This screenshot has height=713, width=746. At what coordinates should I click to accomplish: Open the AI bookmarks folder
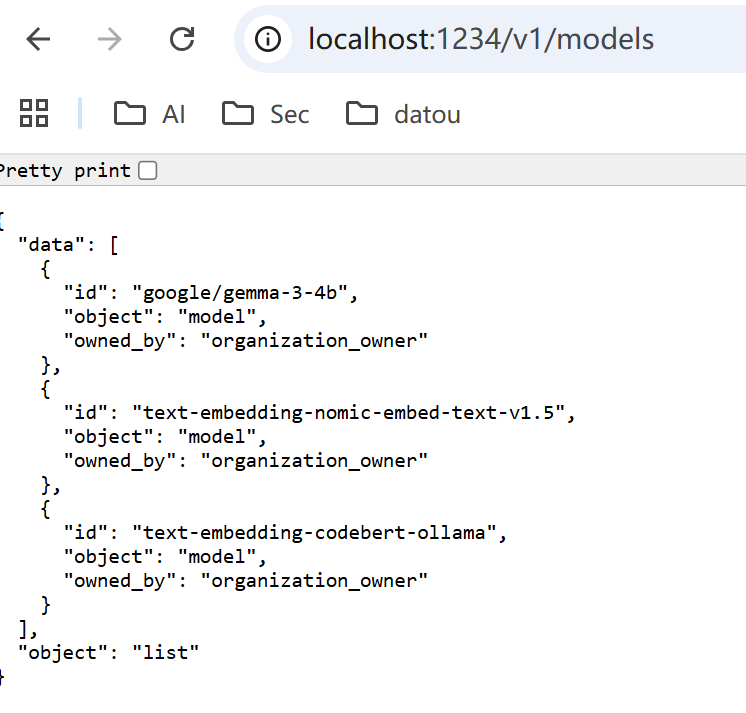[149, 114]
